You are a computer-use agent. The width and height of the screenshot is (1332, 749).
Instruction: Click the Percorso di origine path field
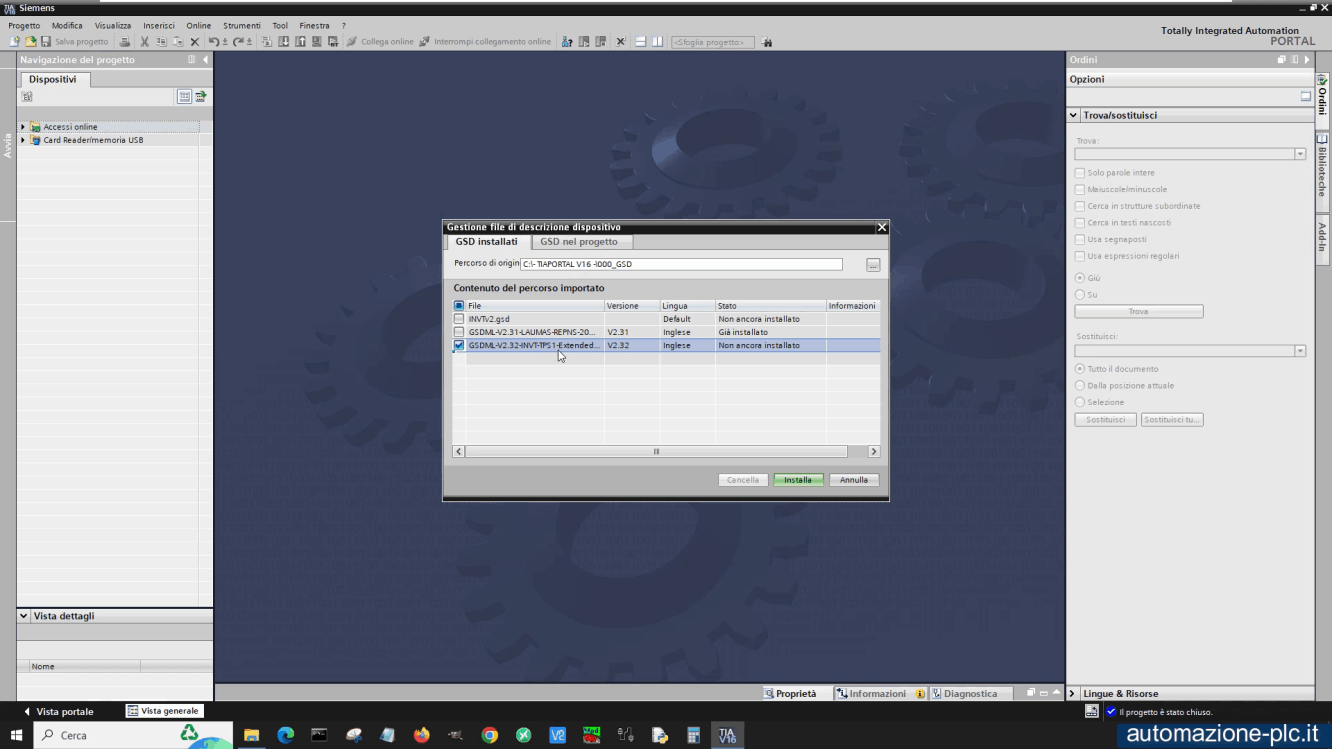click(x=681, y=265)
